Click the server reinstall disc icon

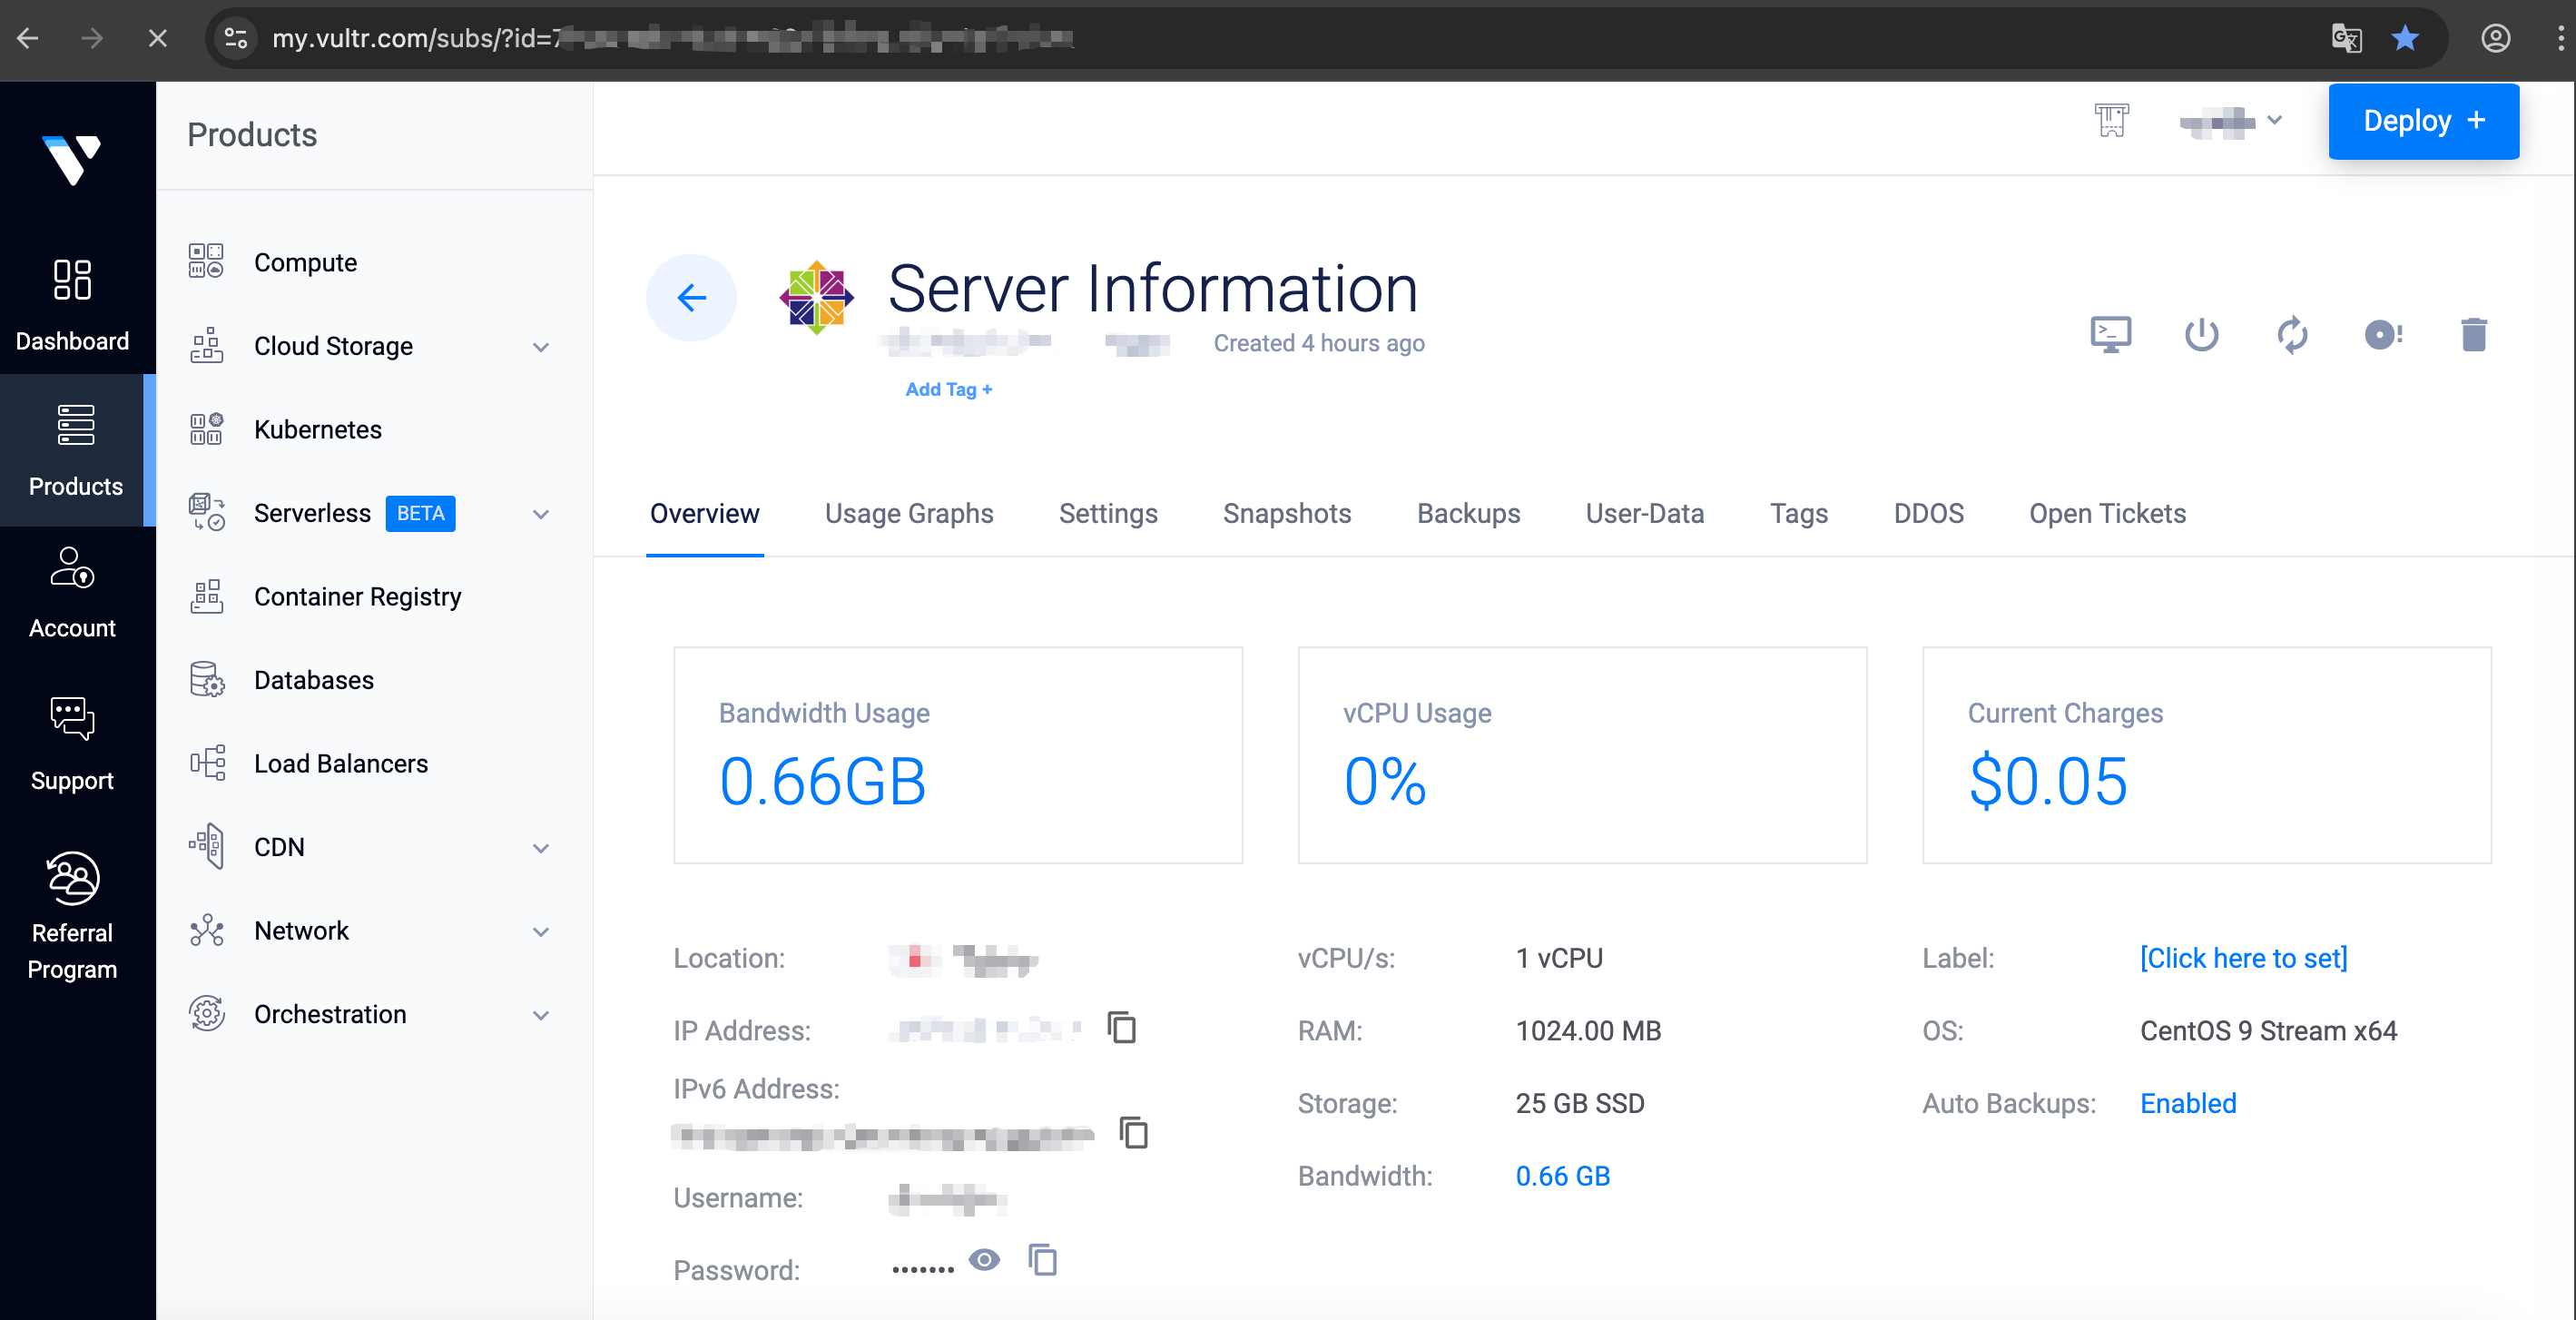tap(2383, 334)
